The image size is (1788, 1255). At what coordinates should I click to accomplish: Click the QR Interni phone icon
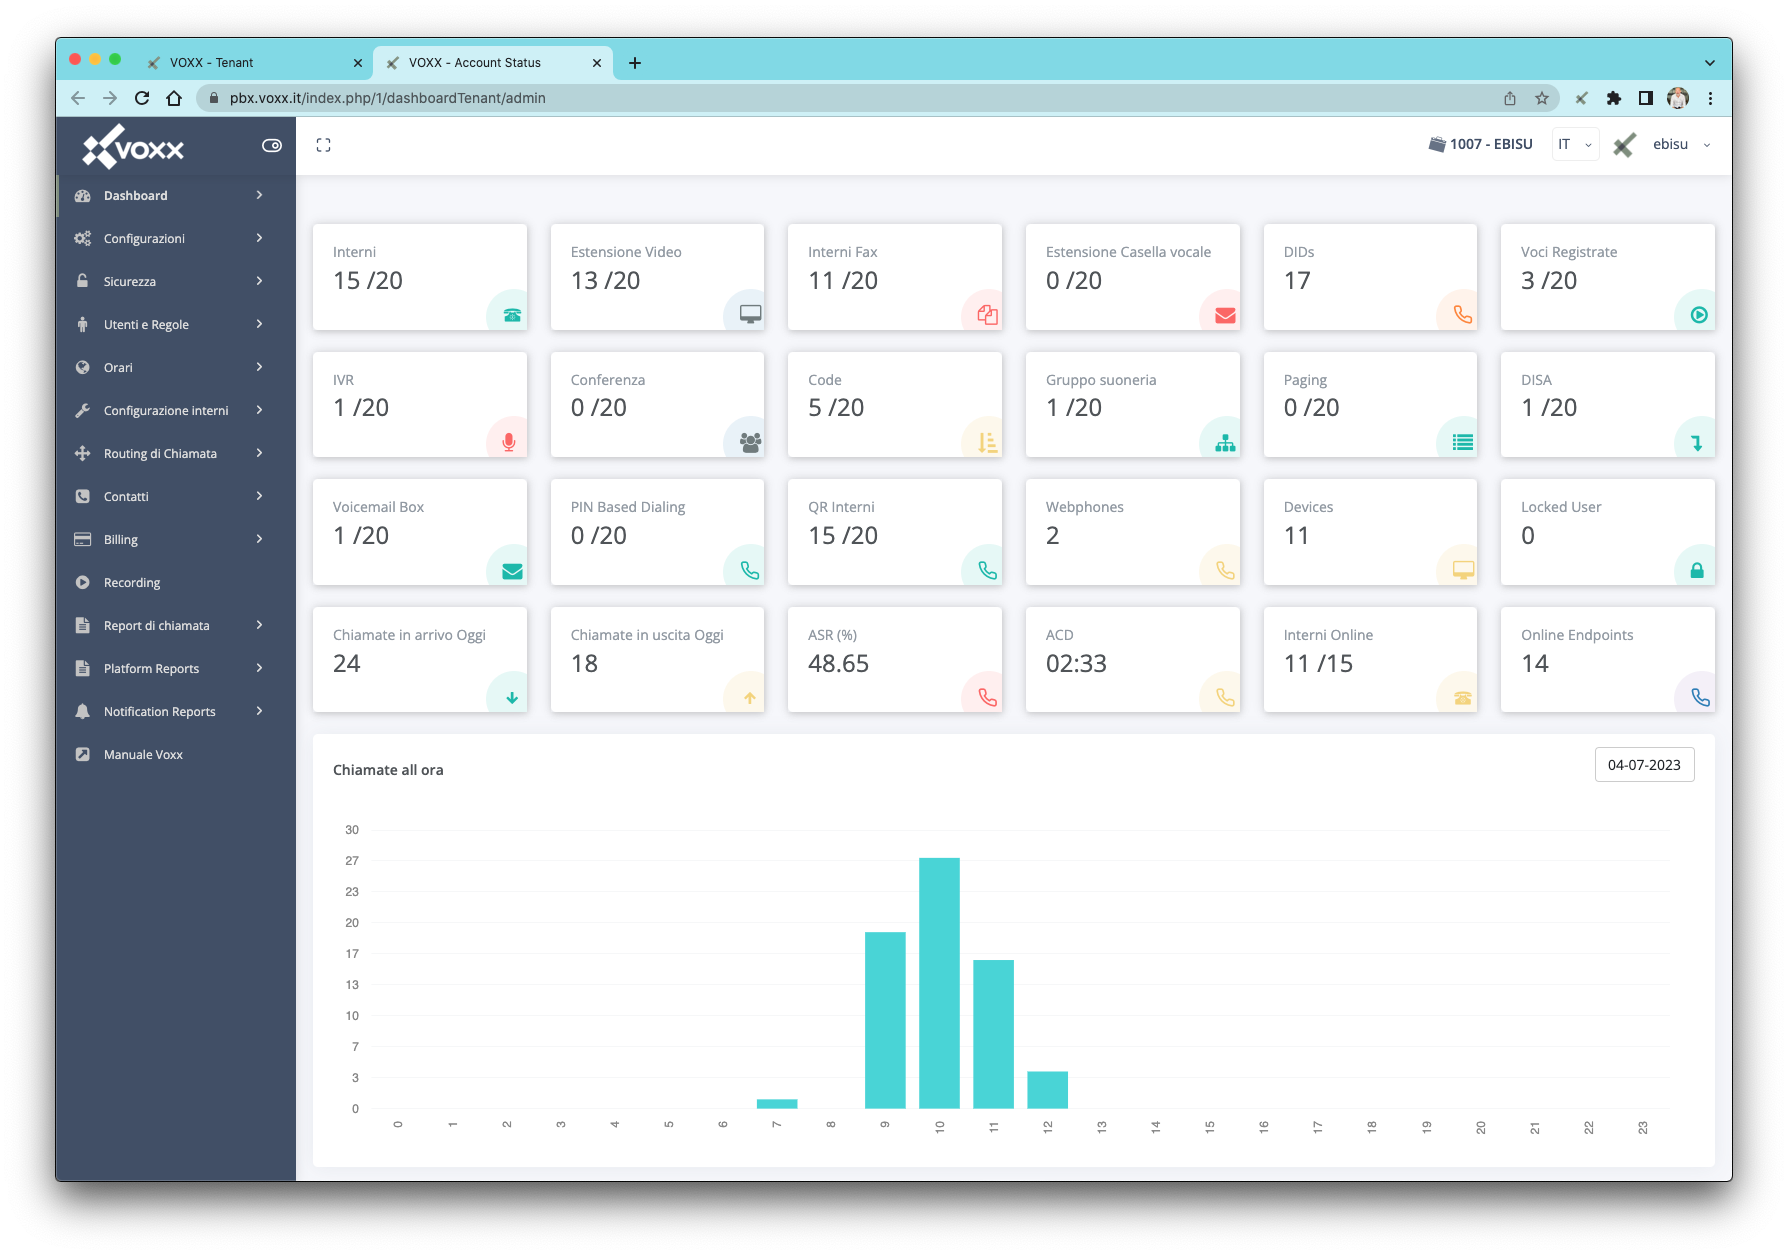[x=987, y=570]
